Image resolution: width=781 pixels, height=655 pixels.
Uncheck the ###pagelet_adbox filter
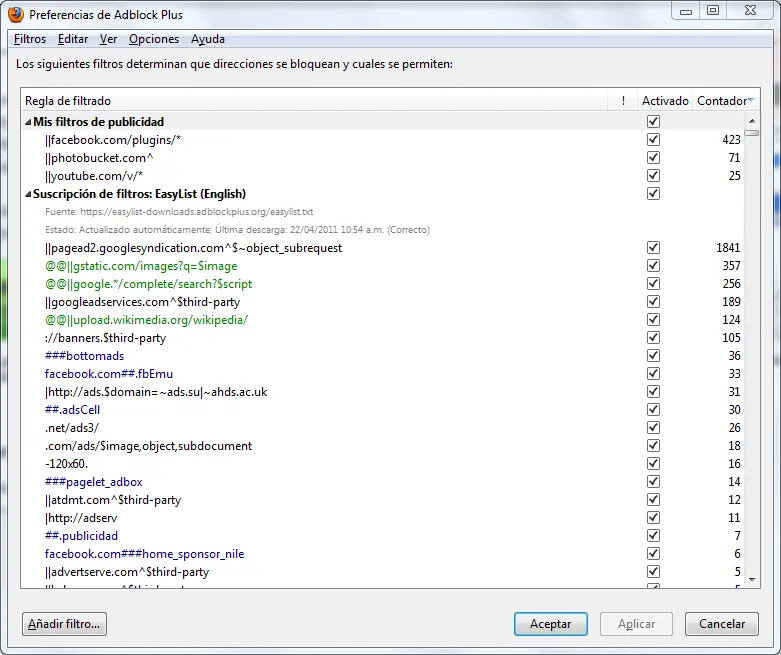653,482
